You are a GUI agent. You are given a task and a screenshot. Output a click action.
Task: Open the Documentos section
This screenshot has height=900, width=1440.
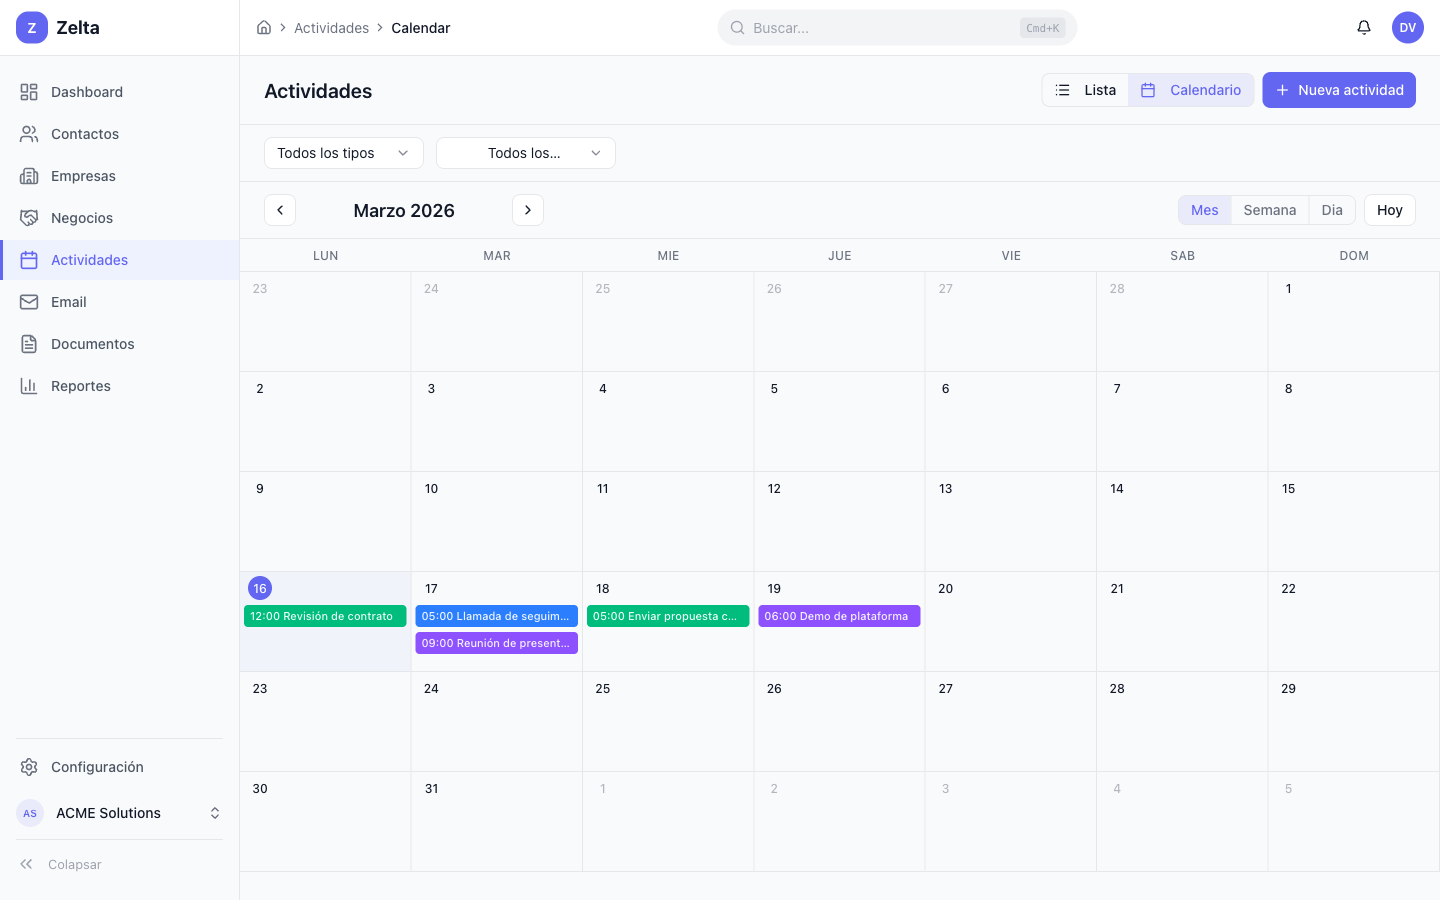pyautogui.click(x=93, y=343)
